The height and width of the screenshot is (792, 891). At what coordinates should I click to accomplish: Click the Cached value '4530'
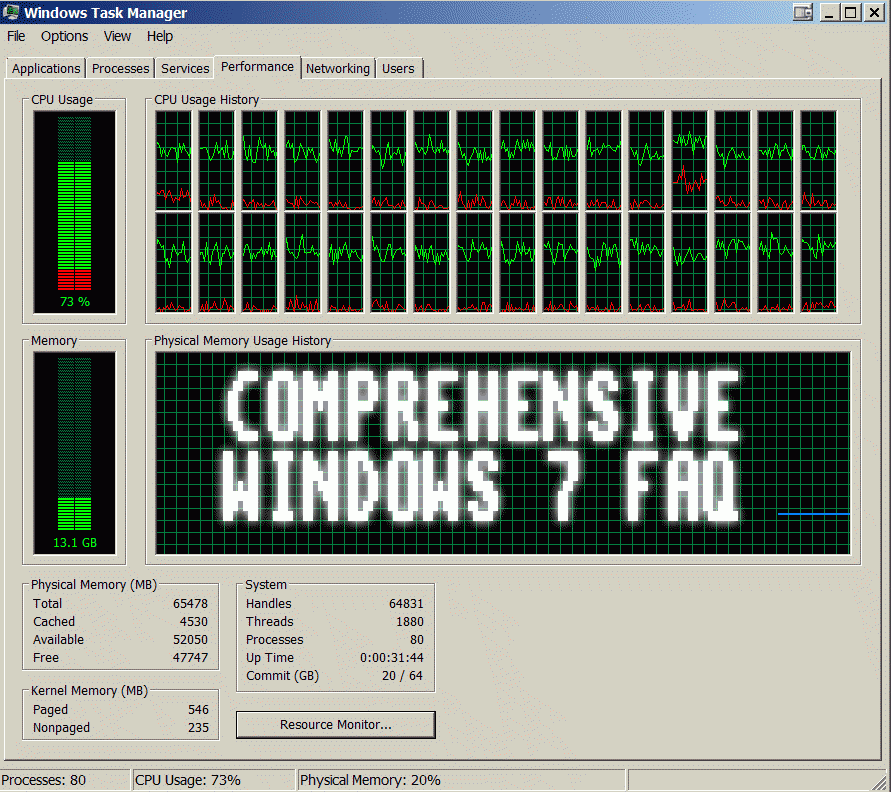click(194, 622)
